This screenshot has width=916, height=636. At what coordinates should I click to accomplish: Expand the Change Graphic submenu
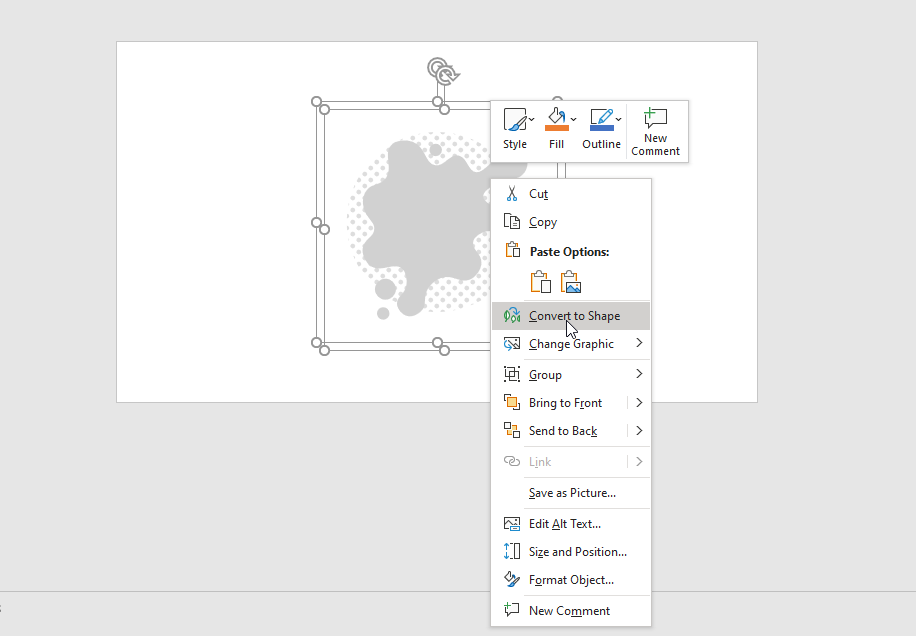[x=639, y=344]
